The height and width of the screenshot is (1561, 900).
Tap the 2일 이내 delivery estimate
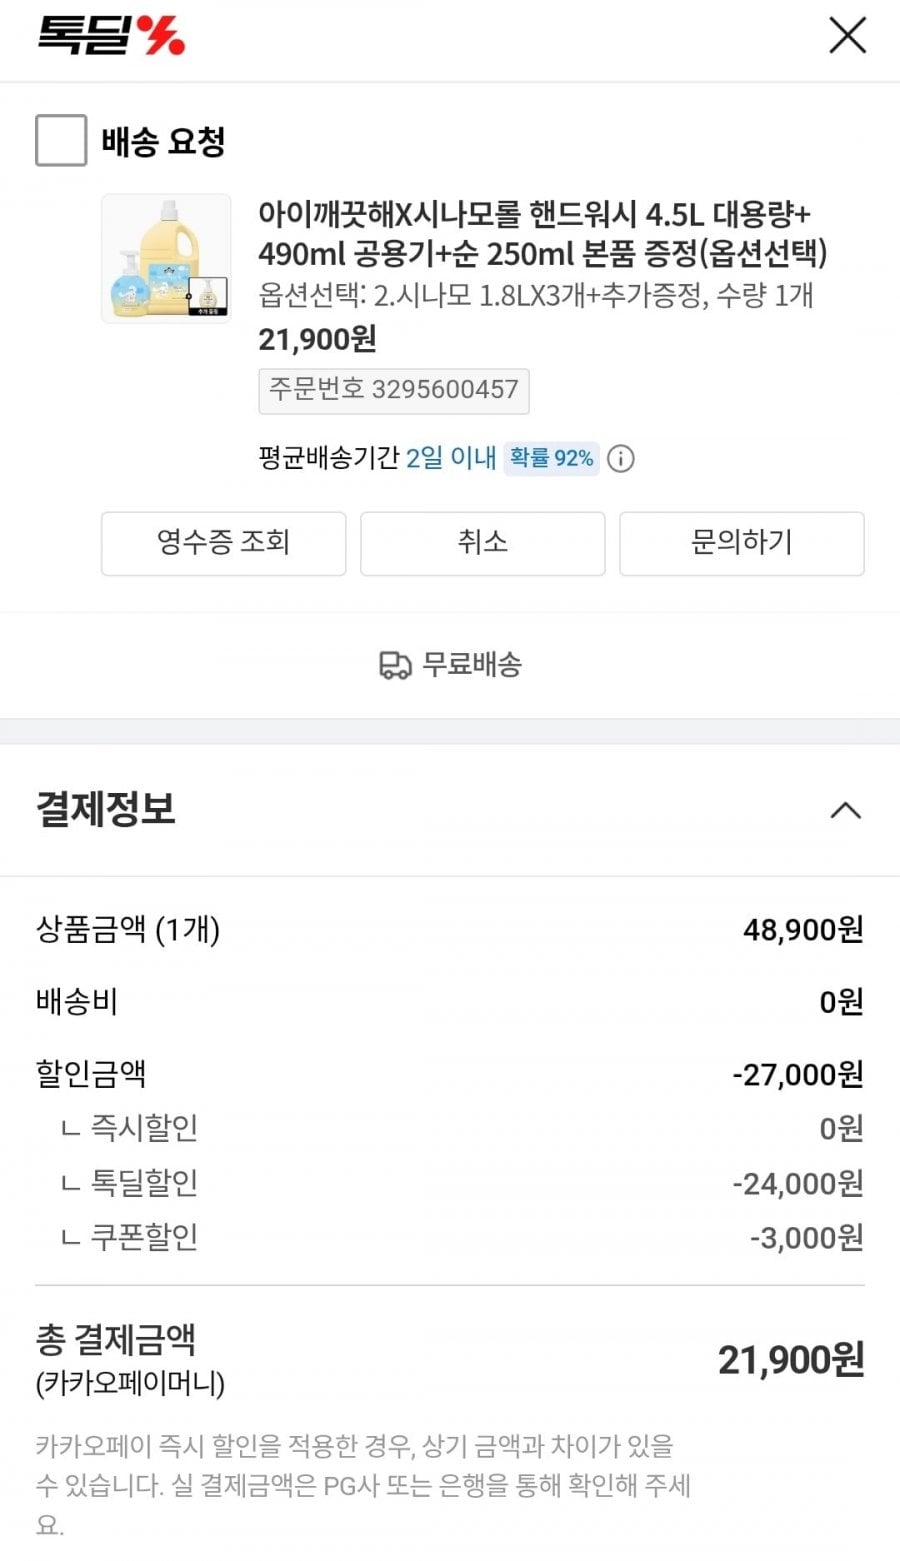450,459
